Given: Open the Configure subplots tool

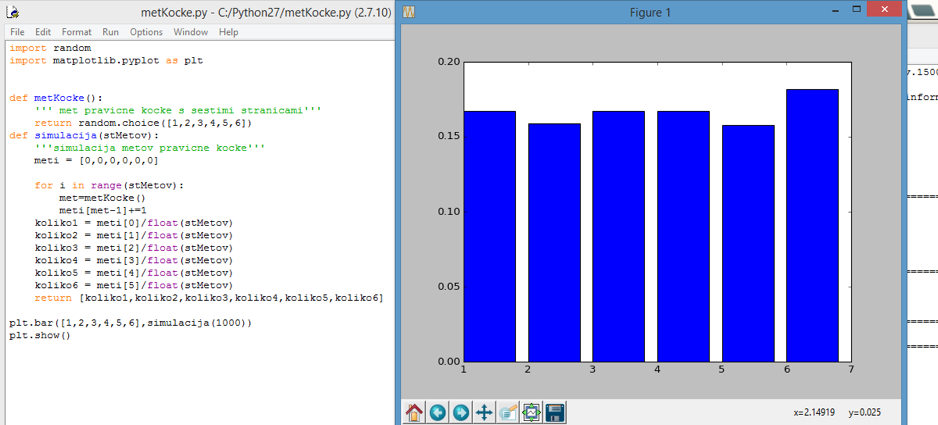Looking at the screenshot, I should [531, 412].
